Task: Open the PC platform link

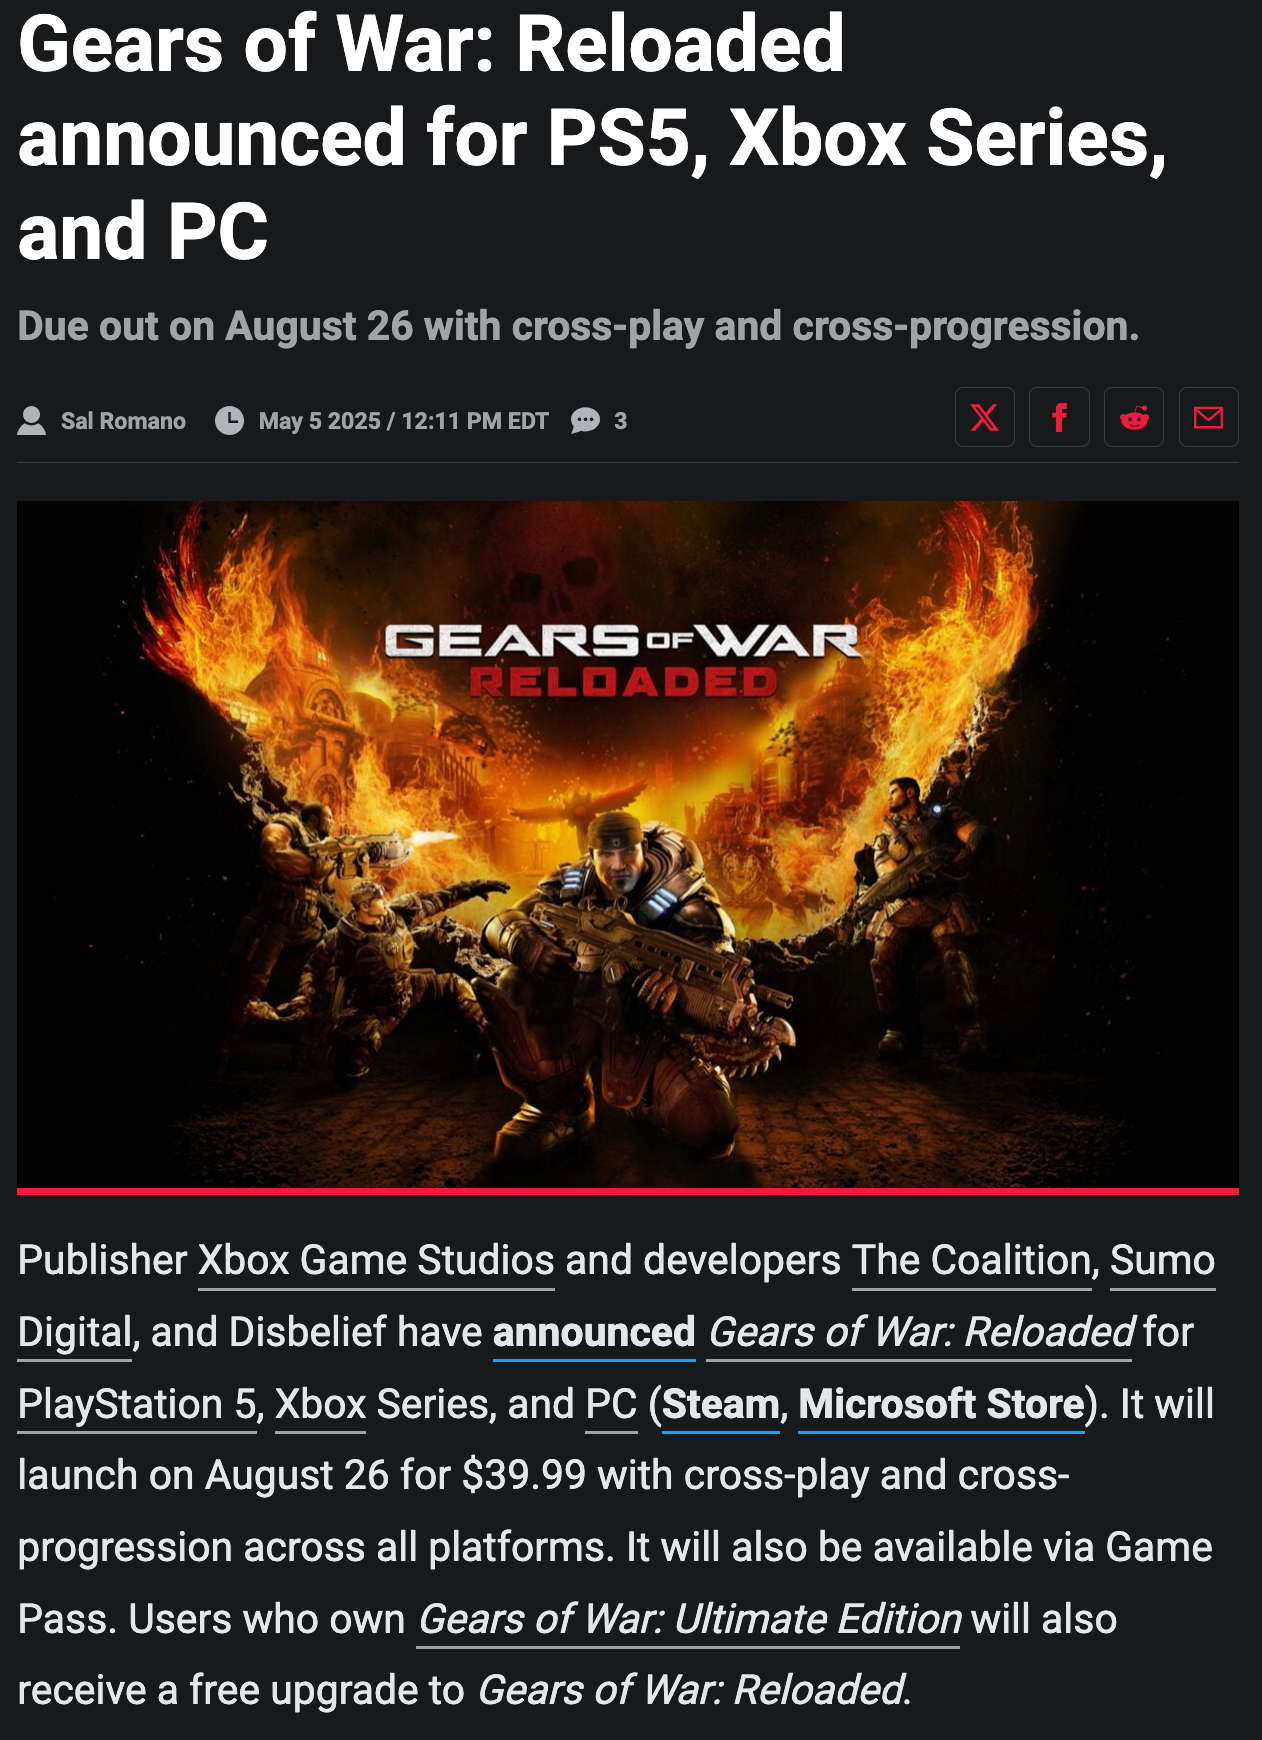Action: pos(611,1405)
